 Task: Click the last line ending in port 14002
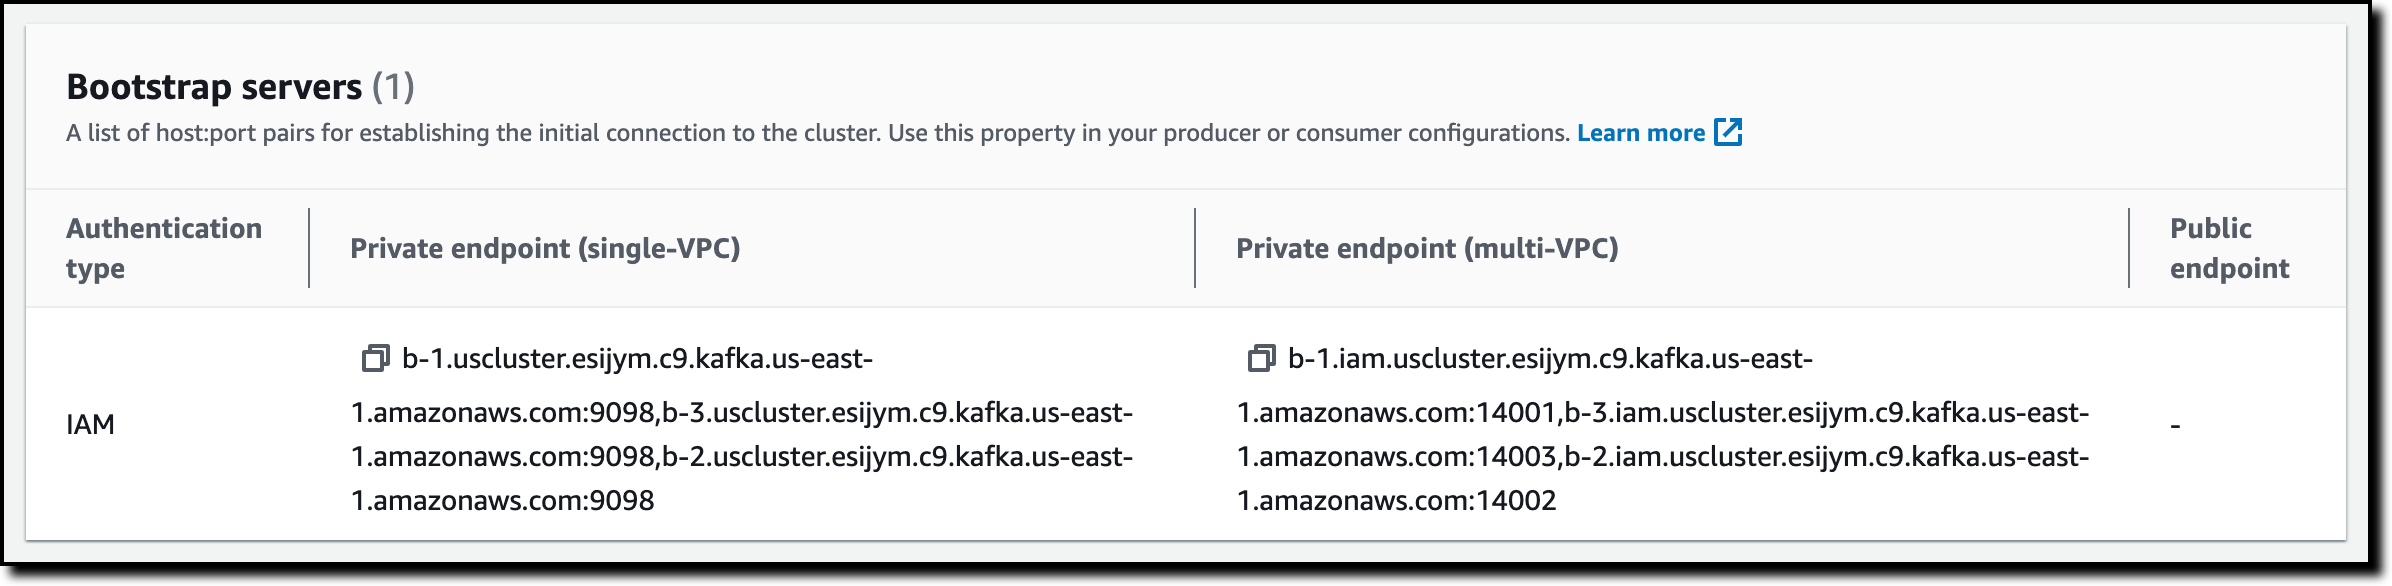(x=1397, y=500)
